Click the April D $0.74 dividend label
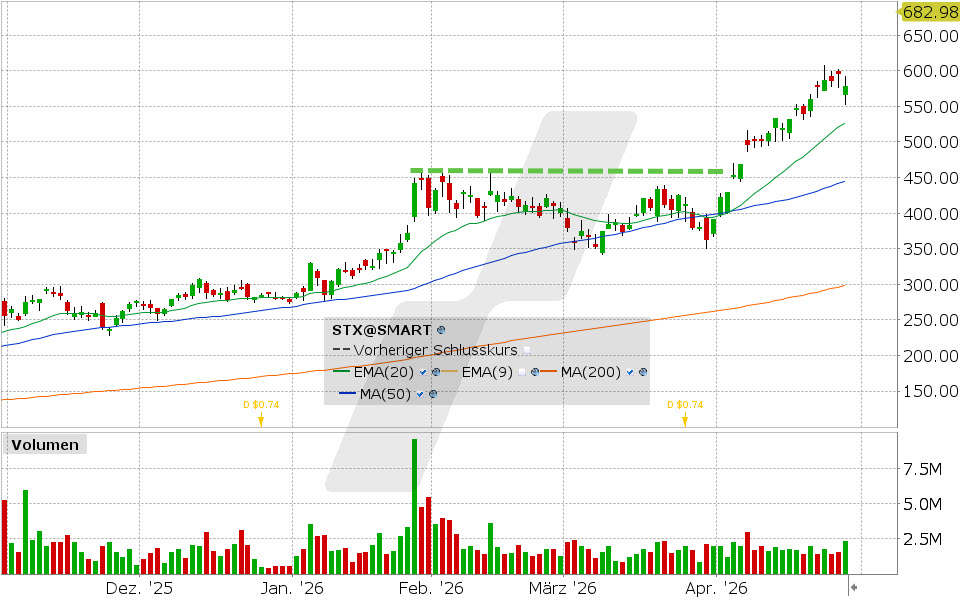Viewport: 960px width, 600px height. 685,405
